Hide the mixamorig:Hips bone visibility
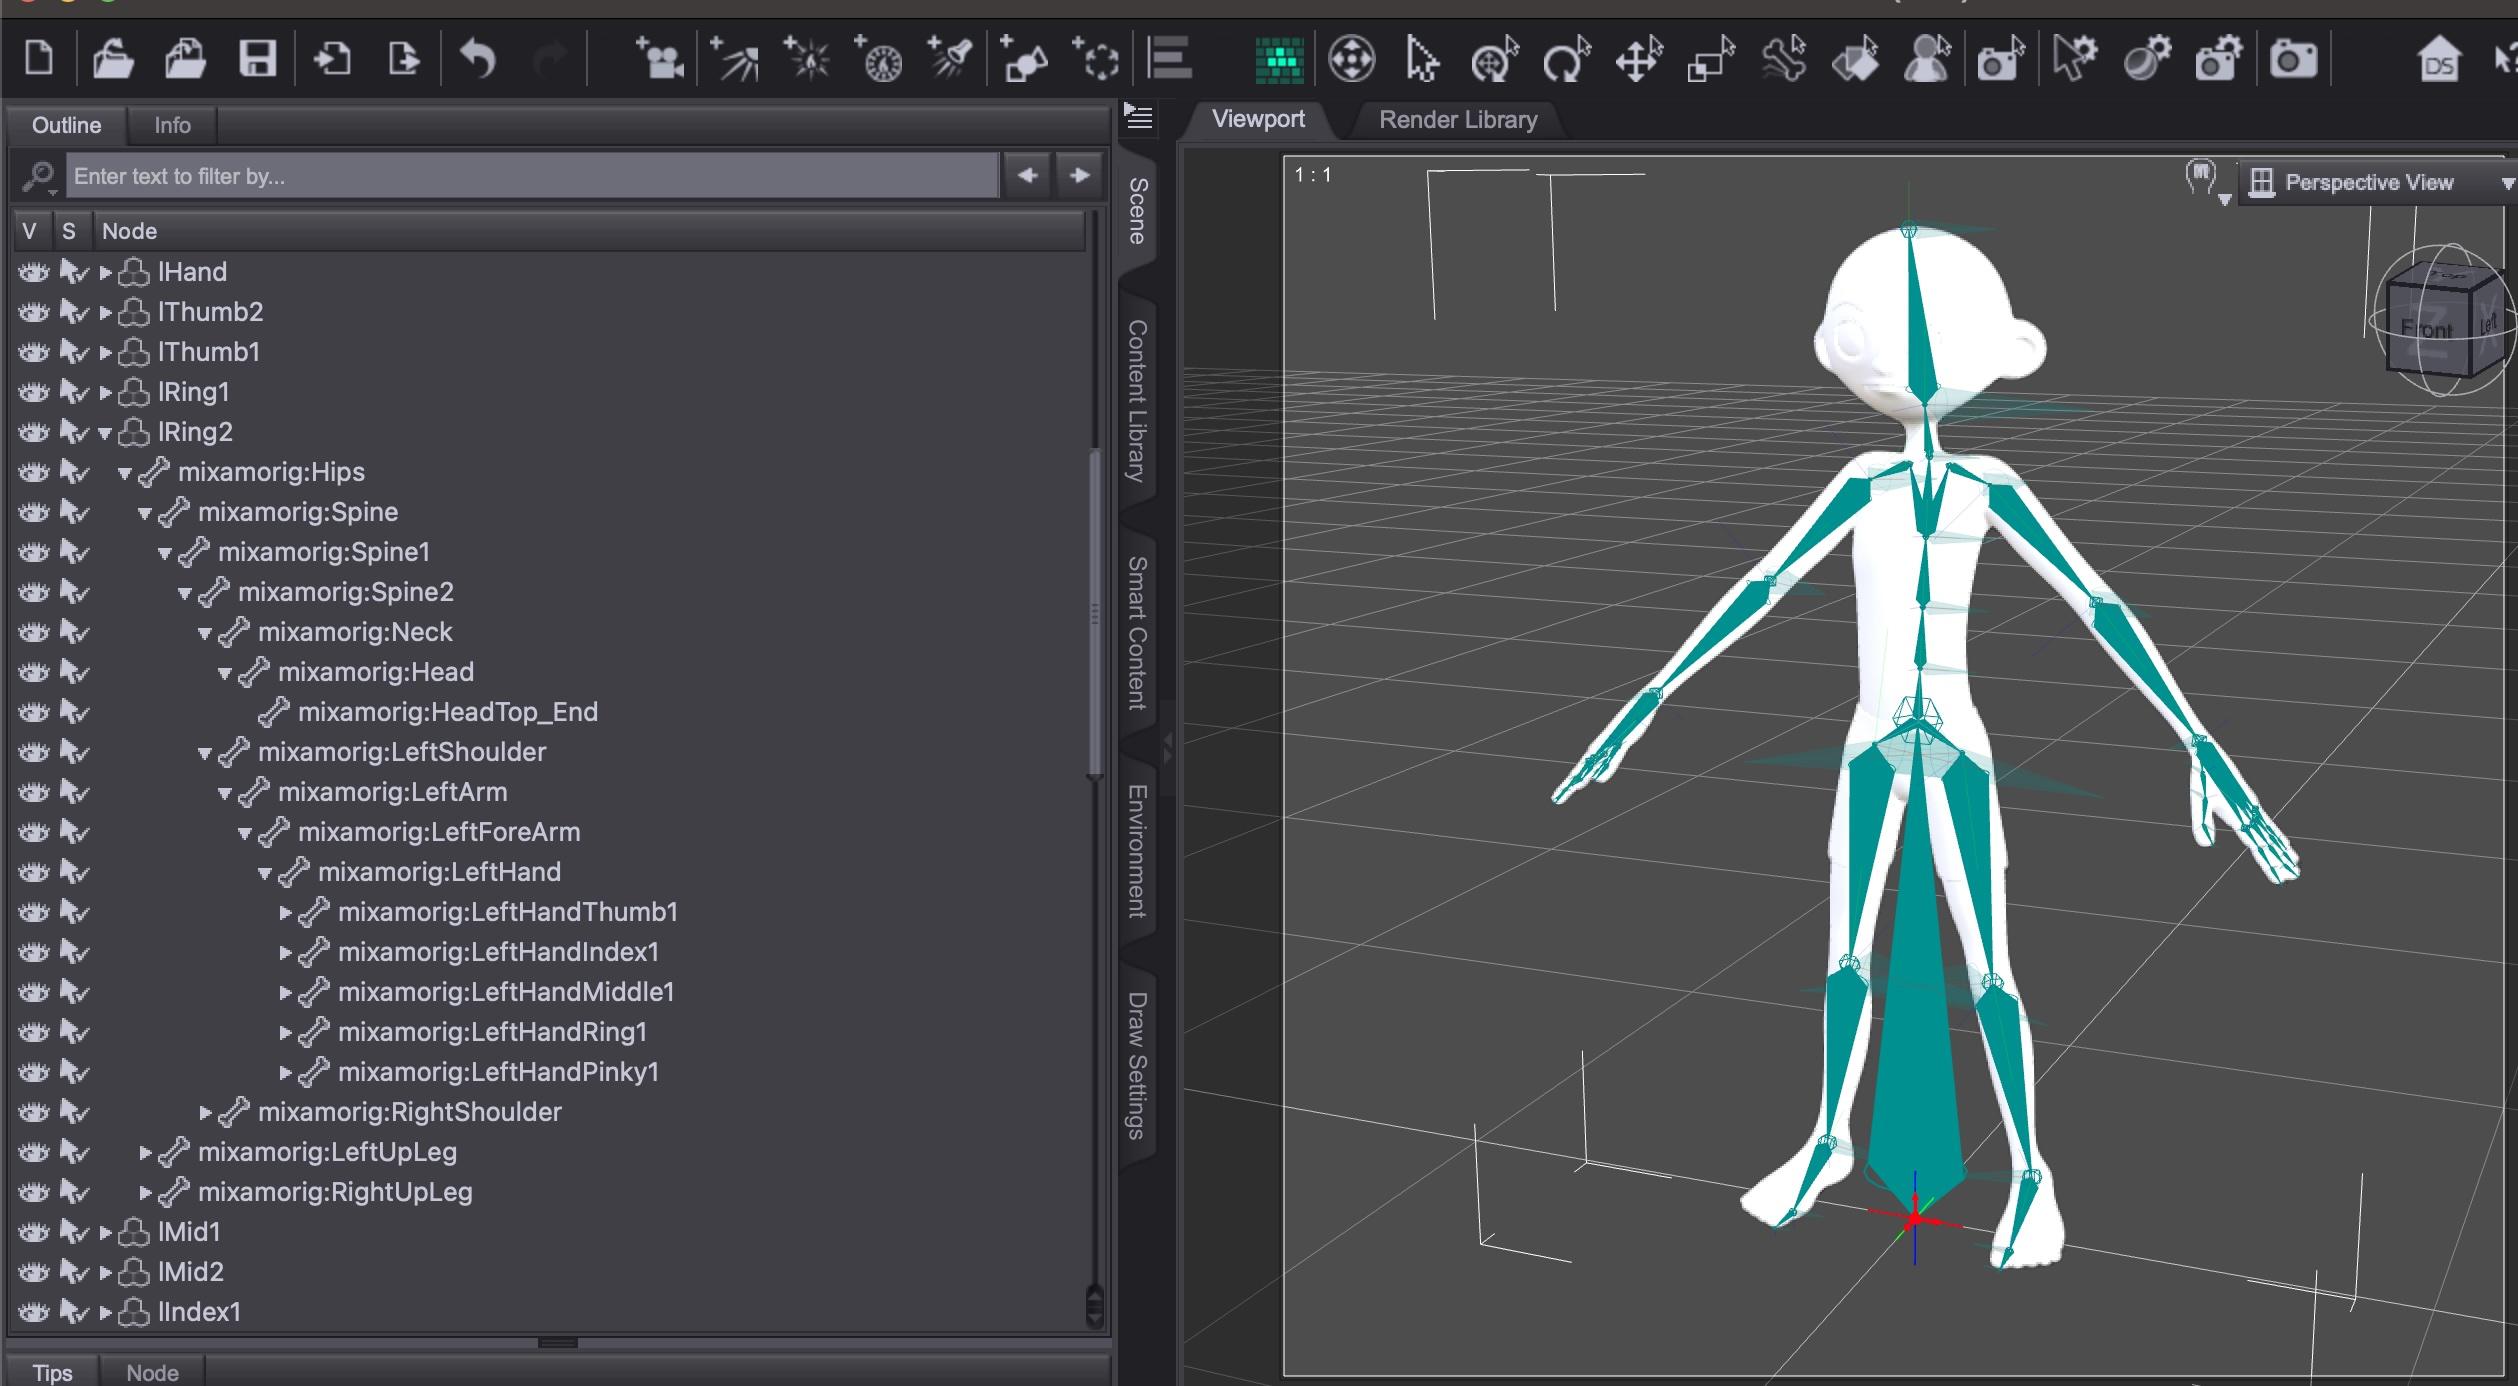The image size is (2518, 1386). 34,472
